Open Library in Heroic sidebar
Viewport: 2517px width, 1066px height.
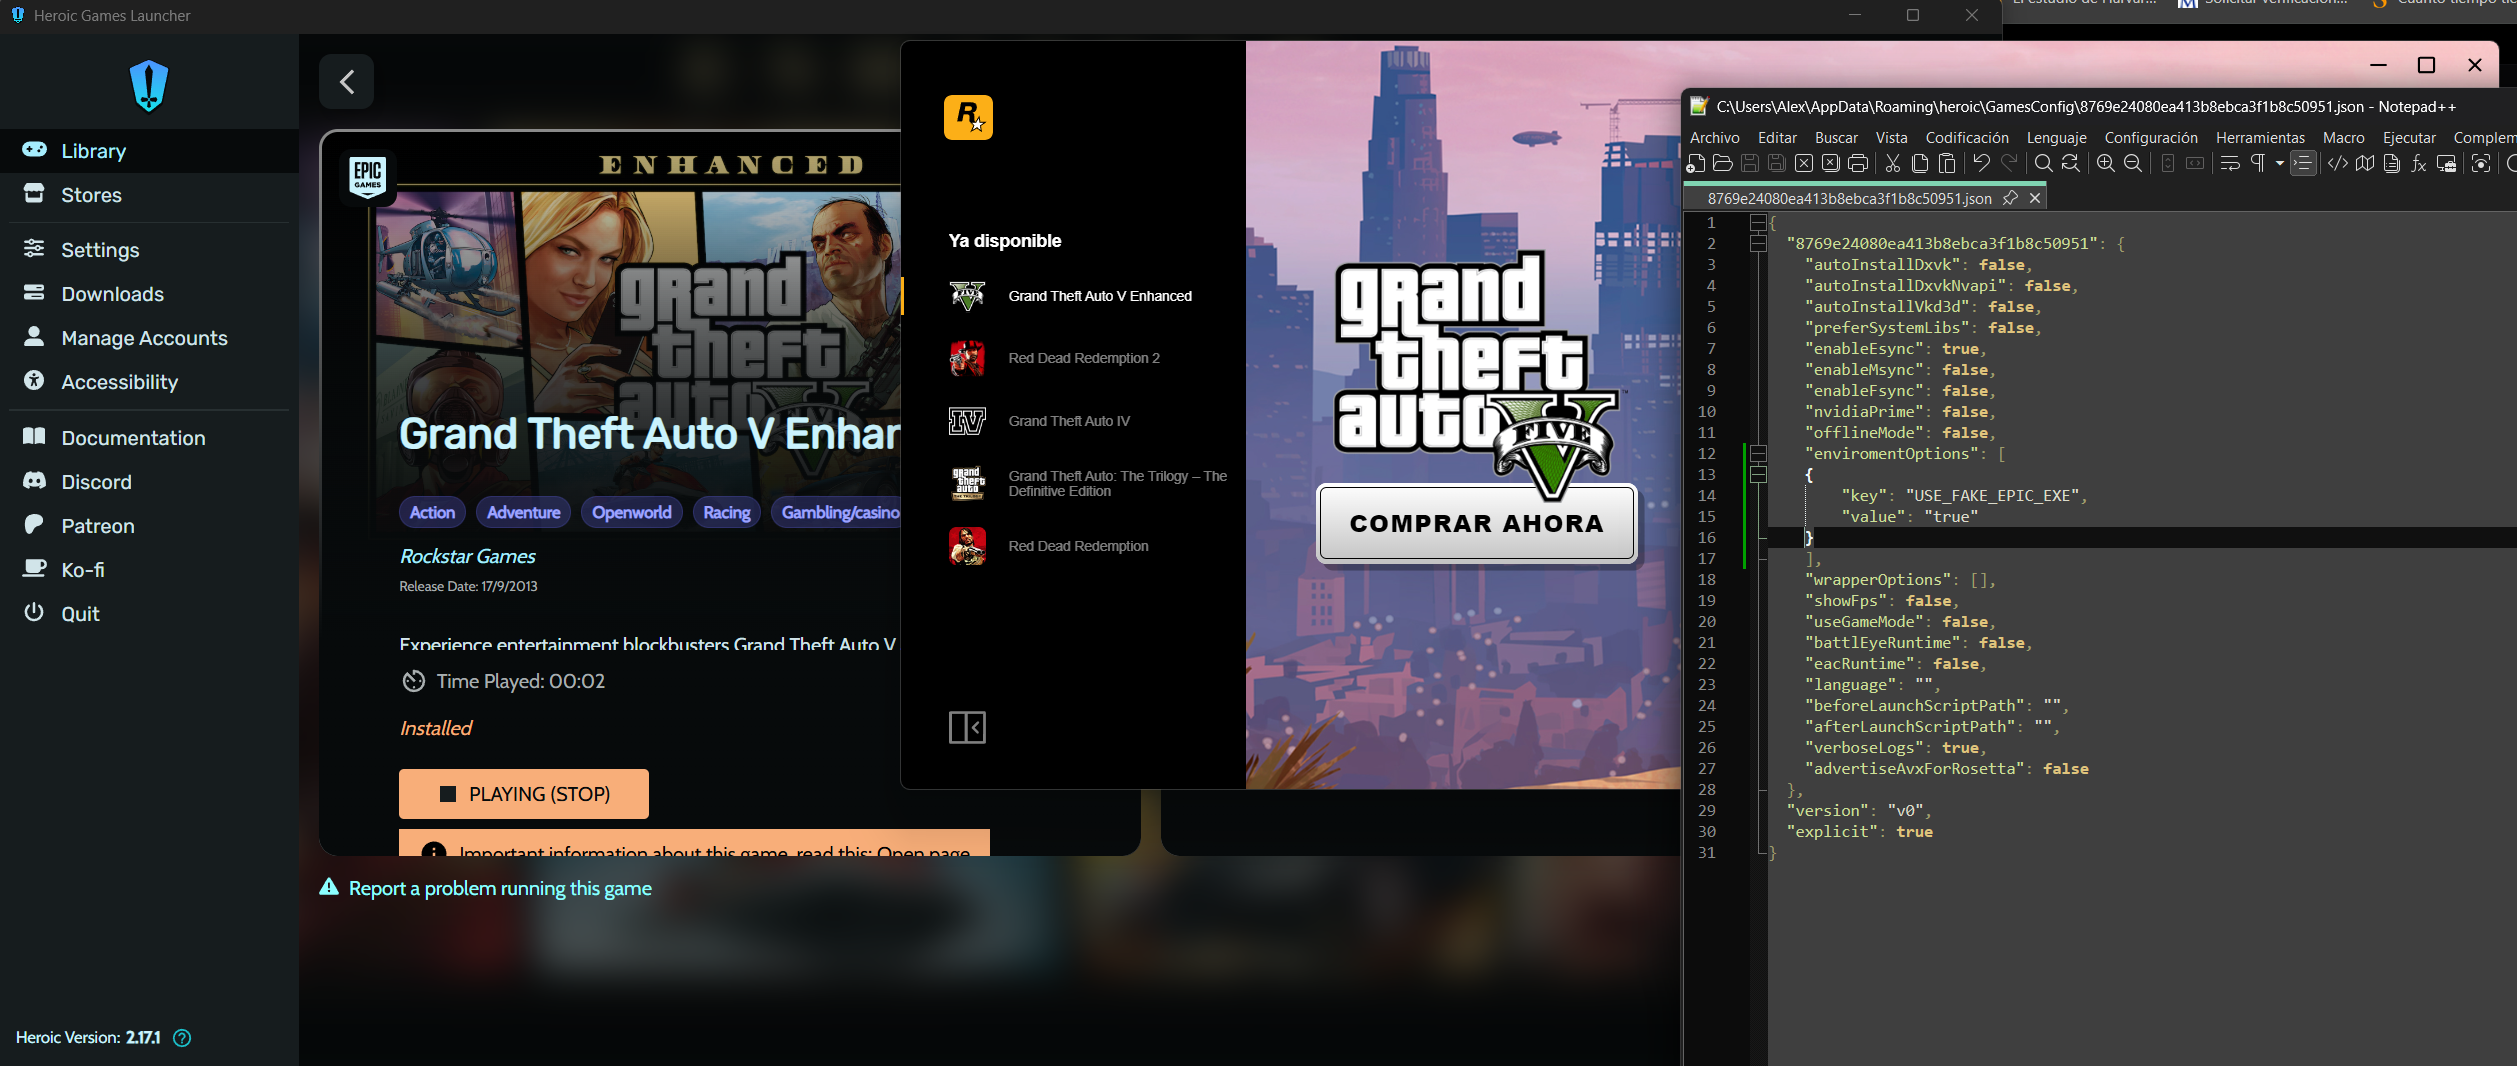click(149, 151)
